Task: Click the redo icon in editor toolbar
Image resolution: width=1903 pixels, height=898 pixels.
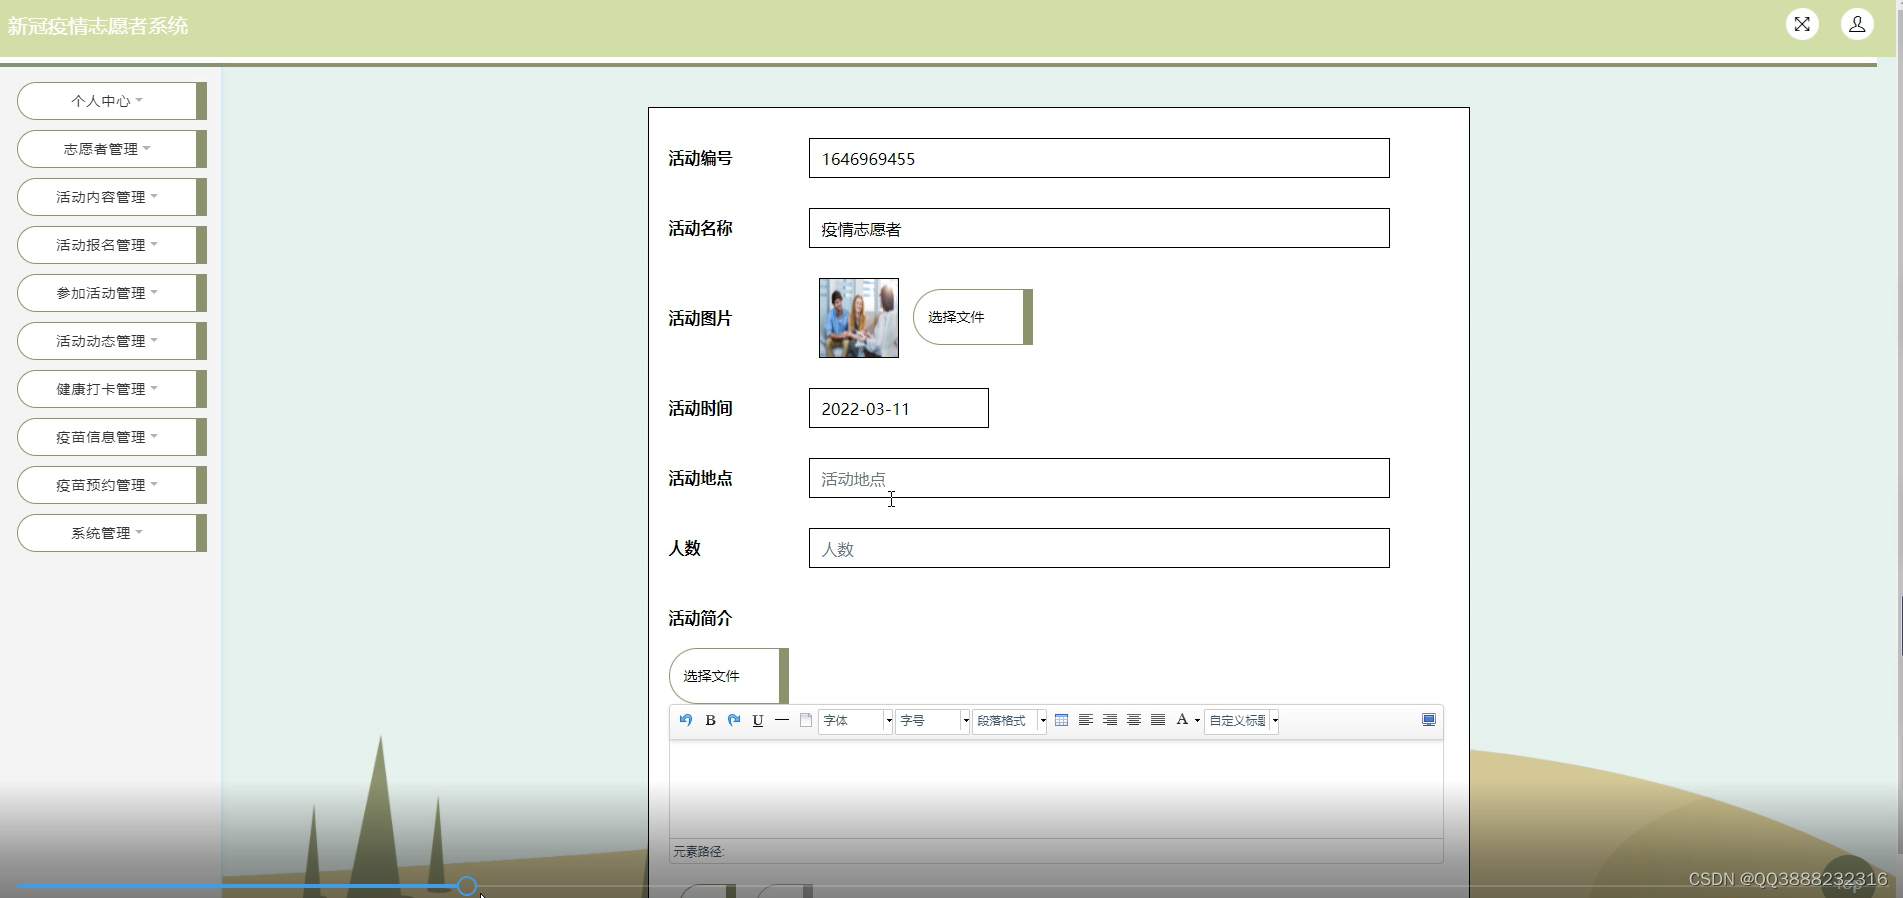Action: tap(734, 720)
